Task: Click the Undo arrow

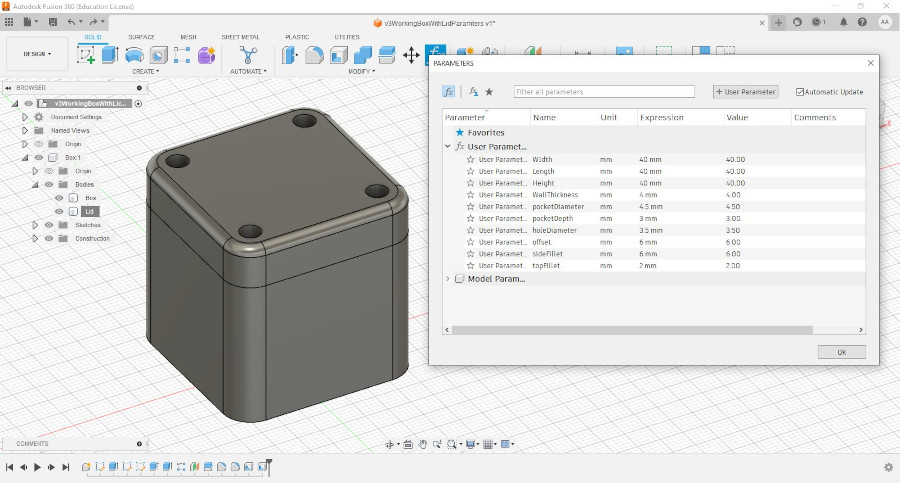Action: [x=71, y=22]
